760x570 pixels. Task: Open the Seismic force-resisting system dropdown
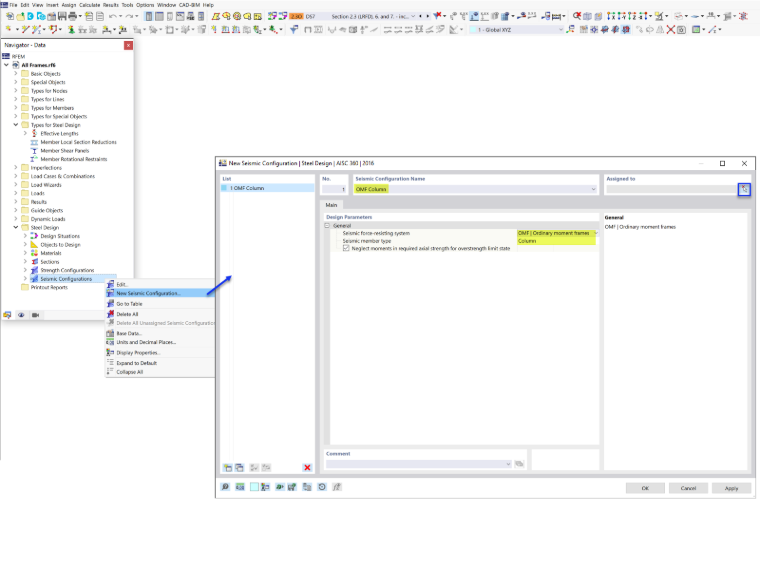pos(596,233)
